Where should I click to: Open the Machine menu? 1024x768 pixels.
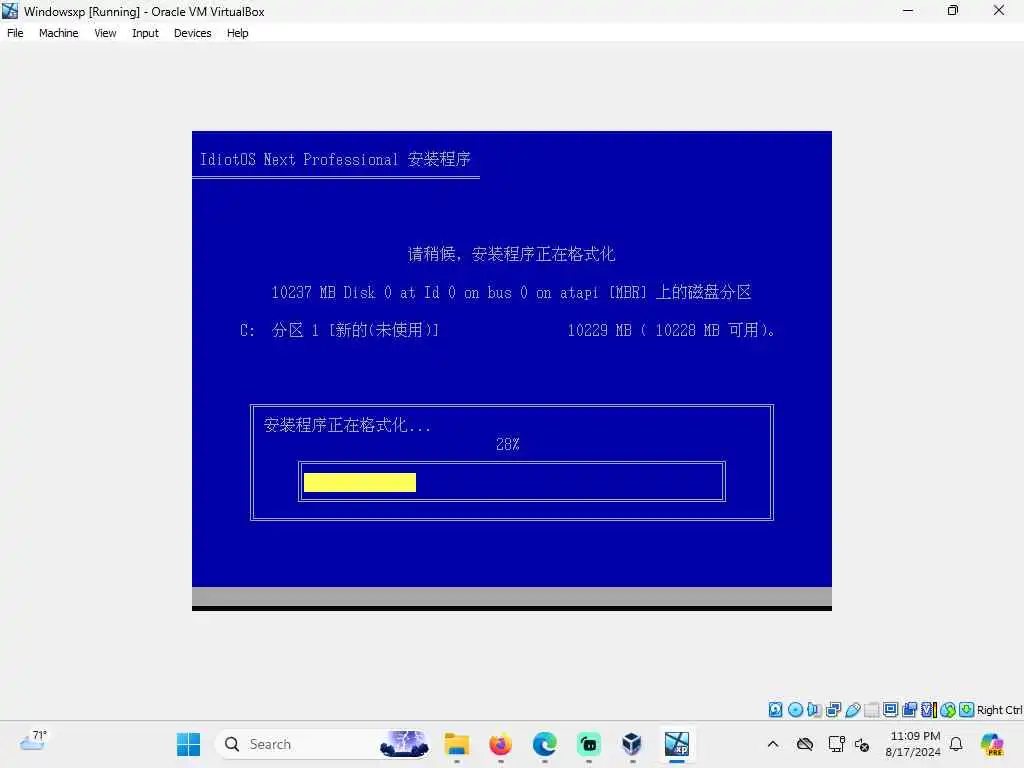click(58, 33)
